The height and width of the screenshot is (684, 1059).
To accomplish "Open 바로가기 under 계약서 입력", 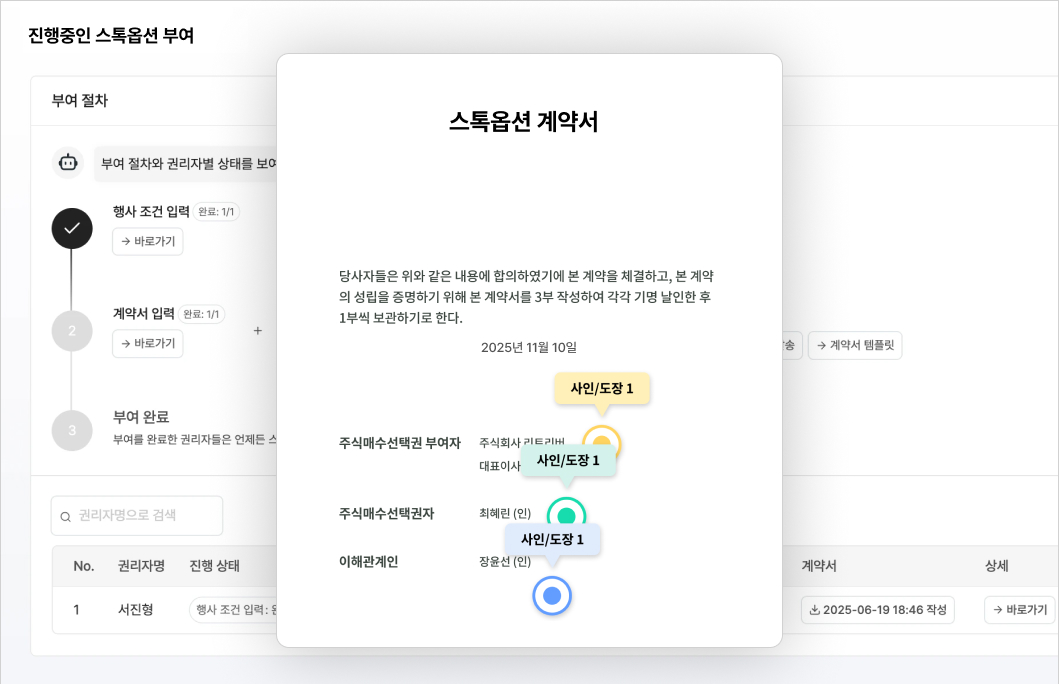I will (x=147, y=343).
